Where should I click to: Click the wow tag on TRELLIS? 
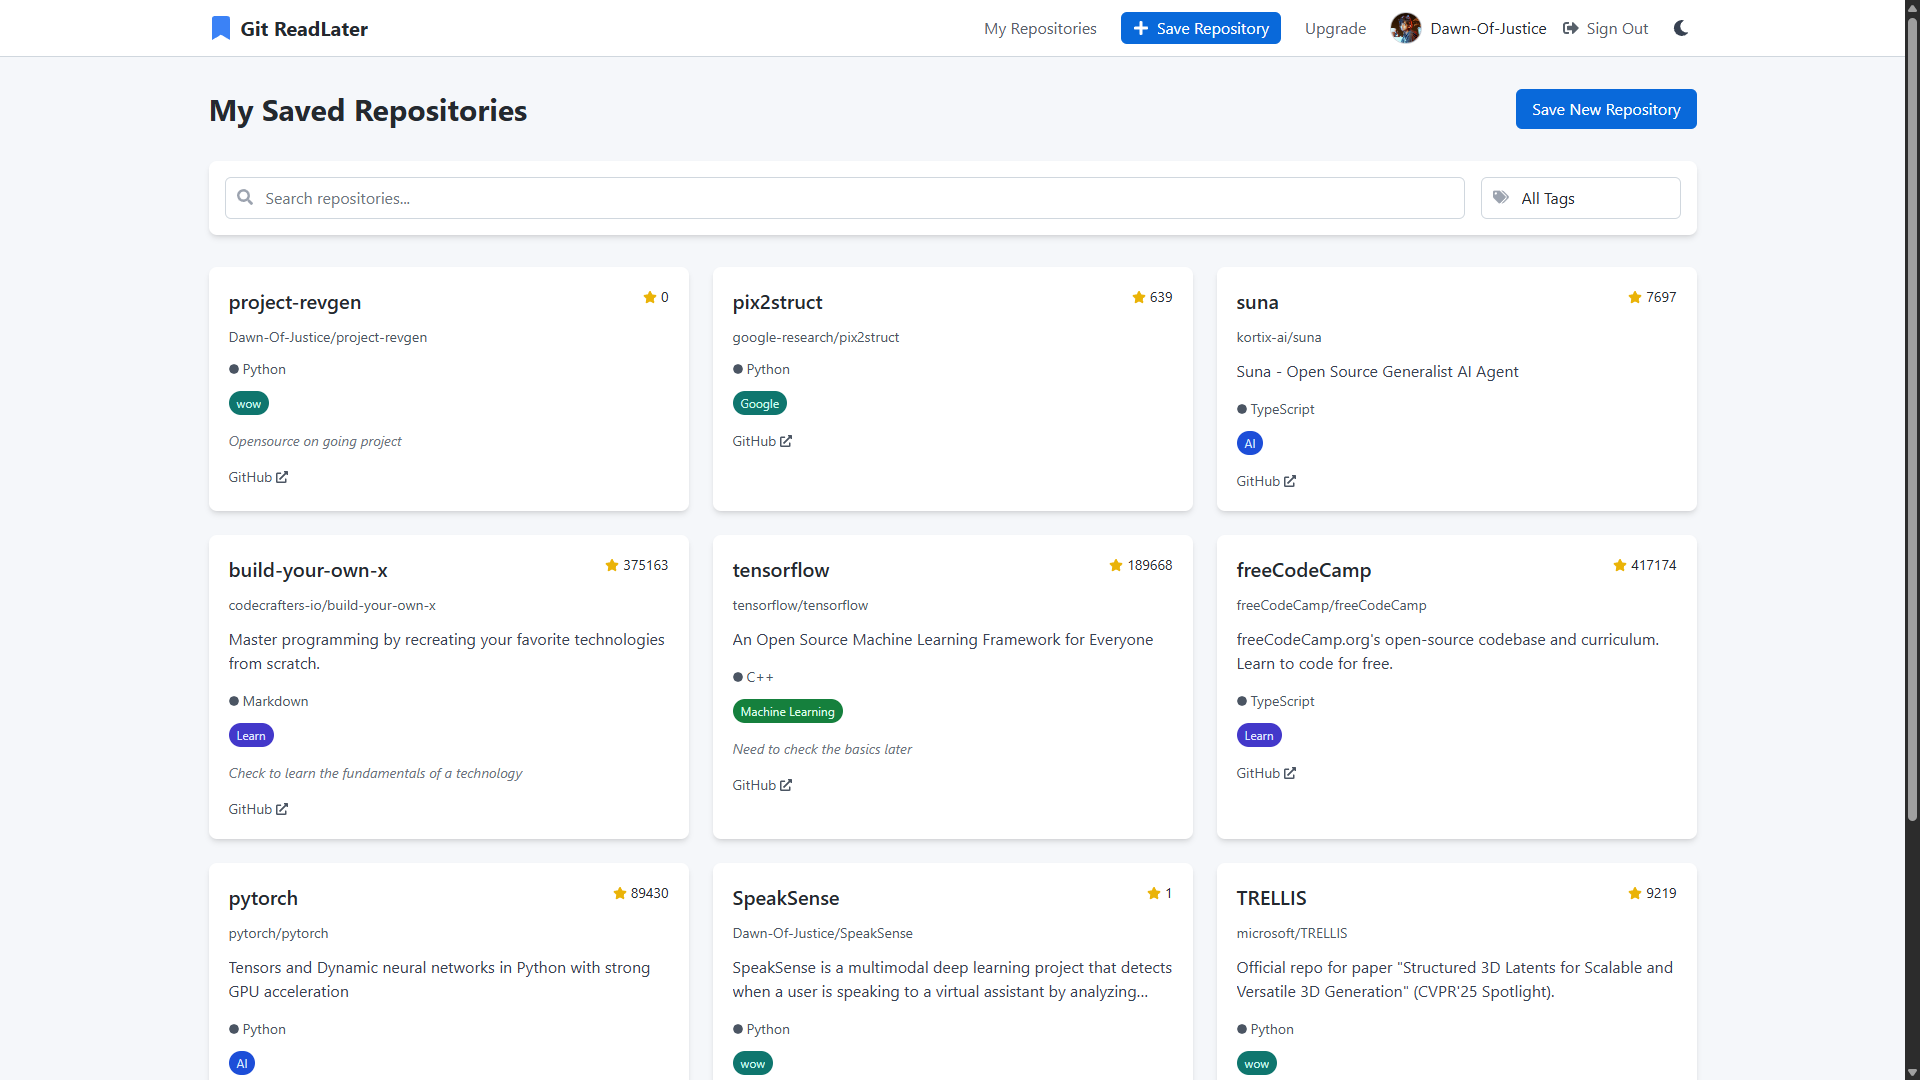coord(1257,1064)
